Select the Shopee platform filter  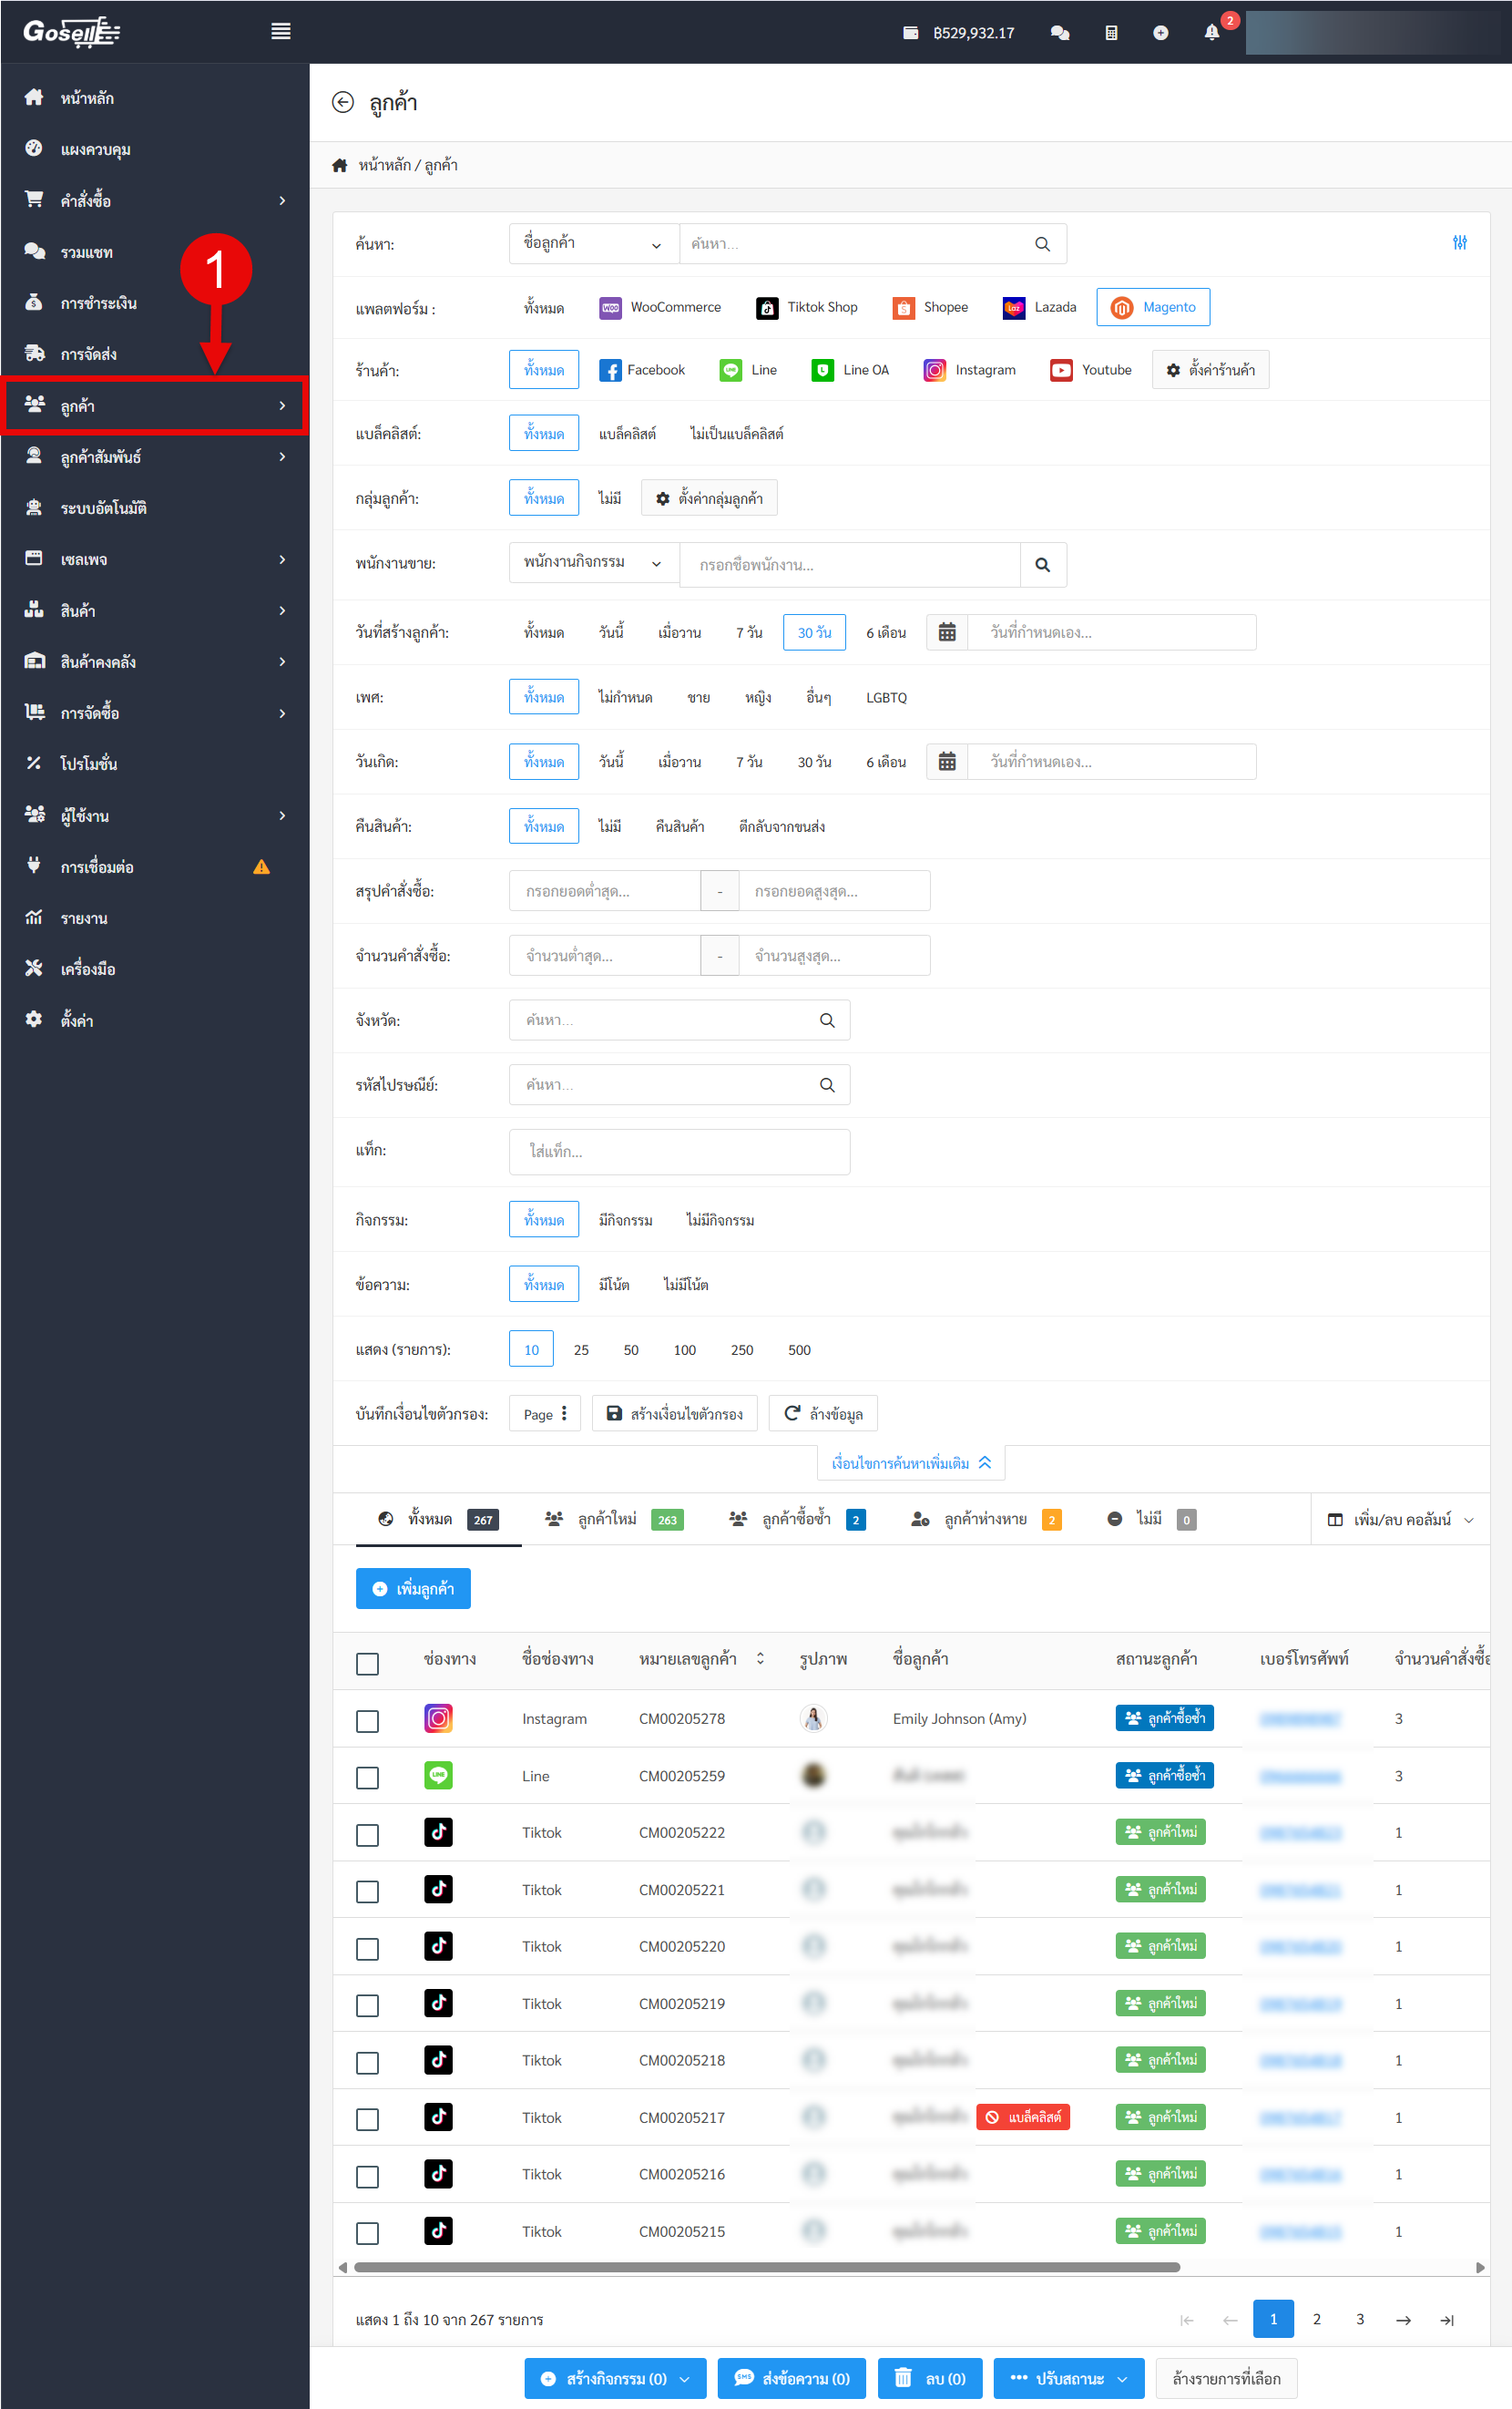tap(930, 308)
